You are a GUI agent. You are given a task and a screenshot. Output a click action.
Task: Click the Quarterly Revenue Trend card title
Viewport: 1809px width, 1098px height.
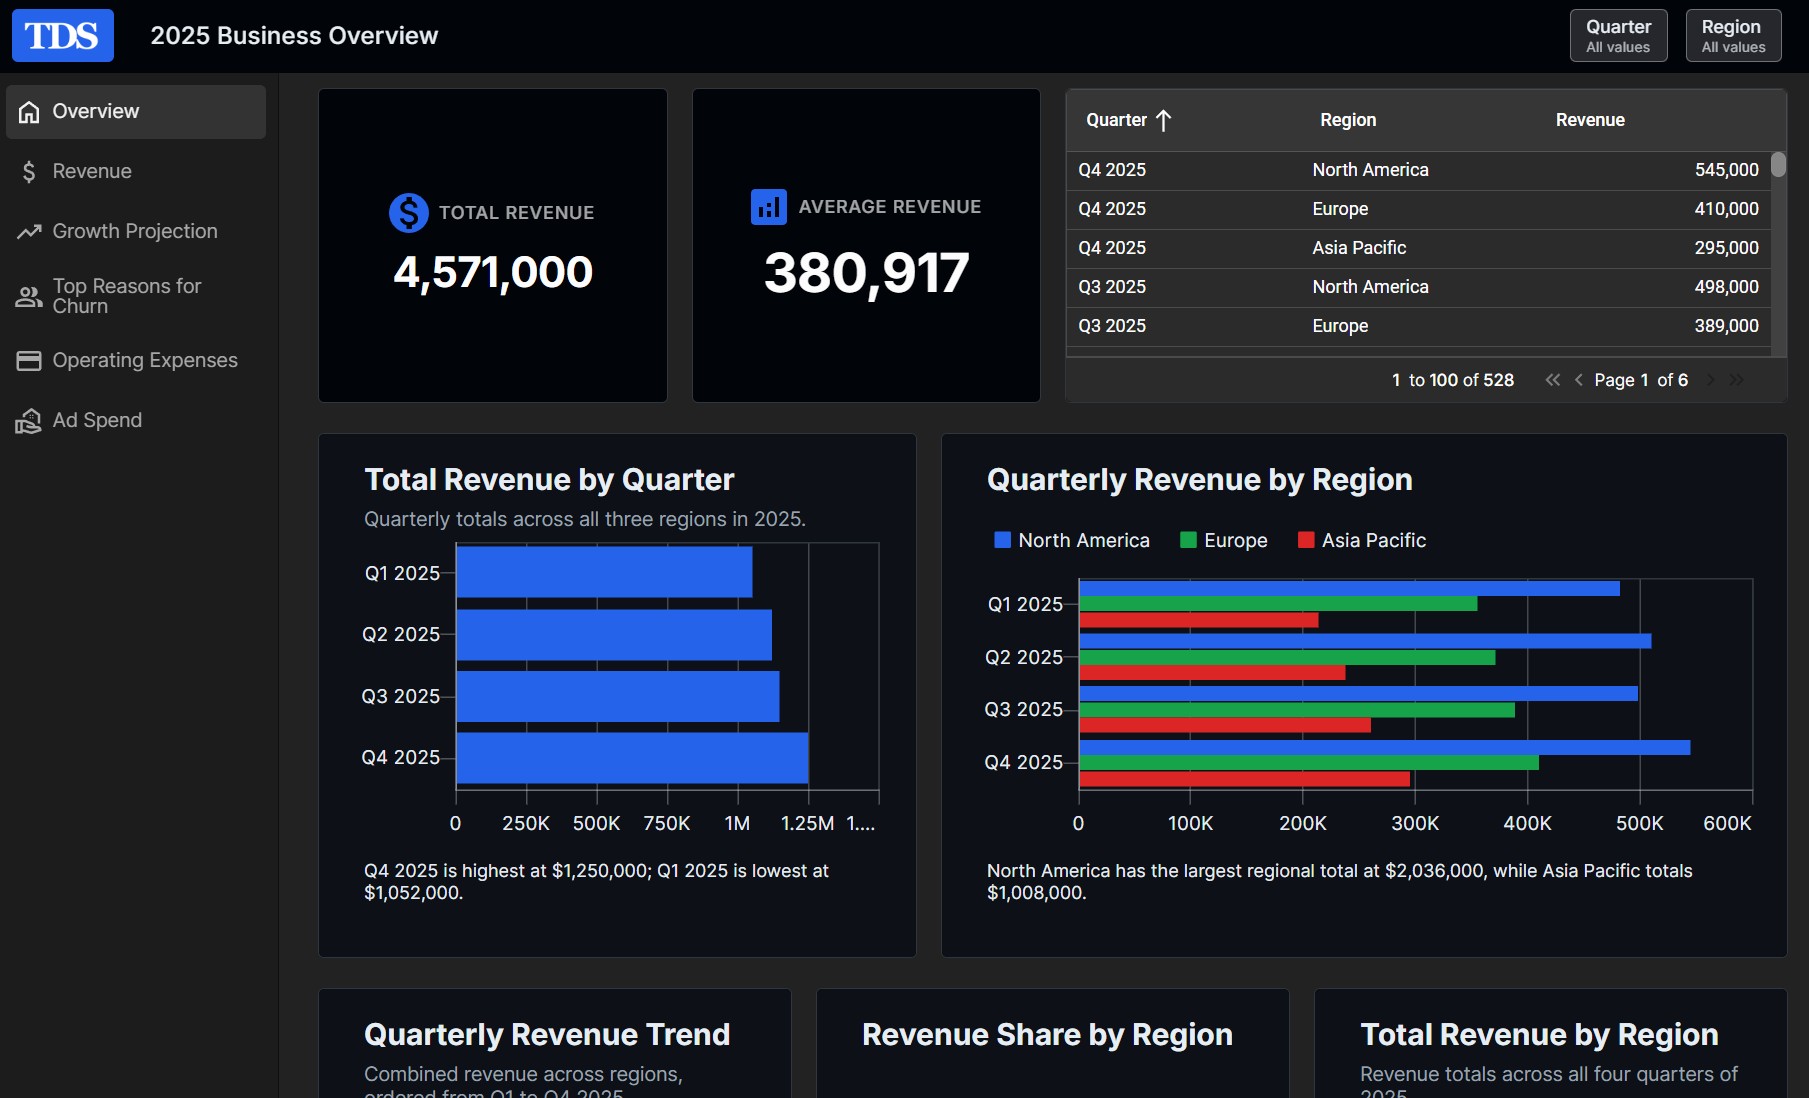click(547, 1034)
